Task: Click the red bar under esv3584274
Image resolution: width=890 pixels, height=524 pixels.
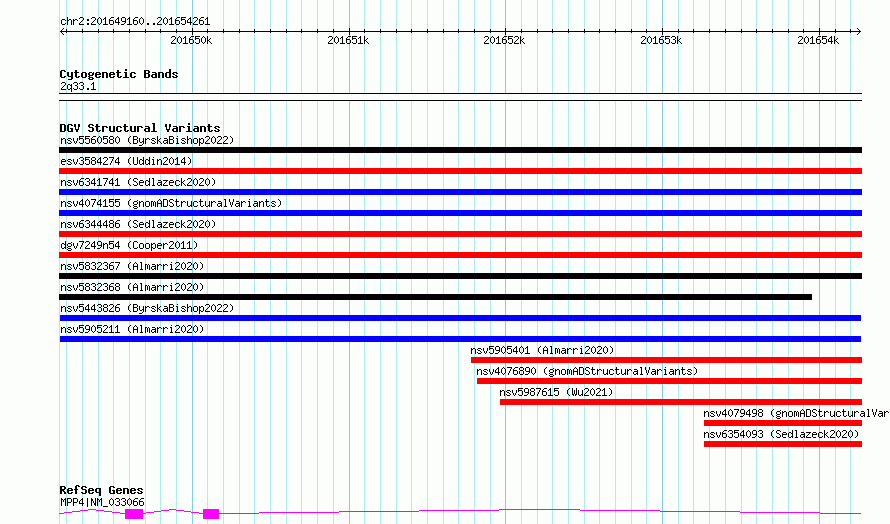Action: 460,171
